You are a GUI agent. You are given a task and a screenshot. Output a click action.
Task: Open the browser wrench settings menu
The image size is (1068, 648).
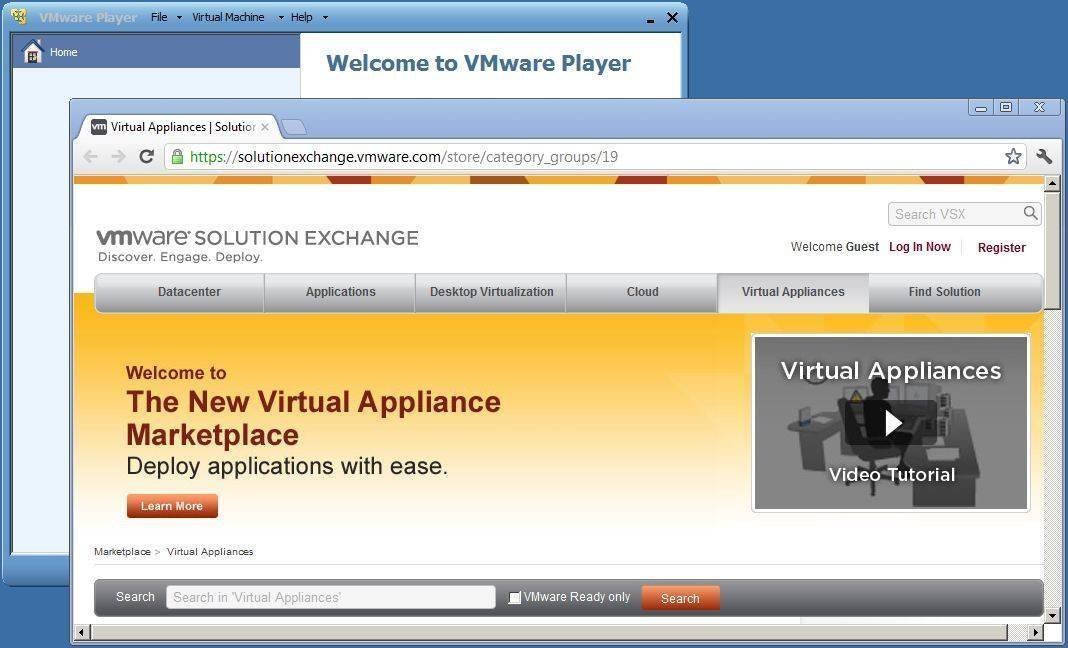pyautogui.click(x=1044, y=156)
